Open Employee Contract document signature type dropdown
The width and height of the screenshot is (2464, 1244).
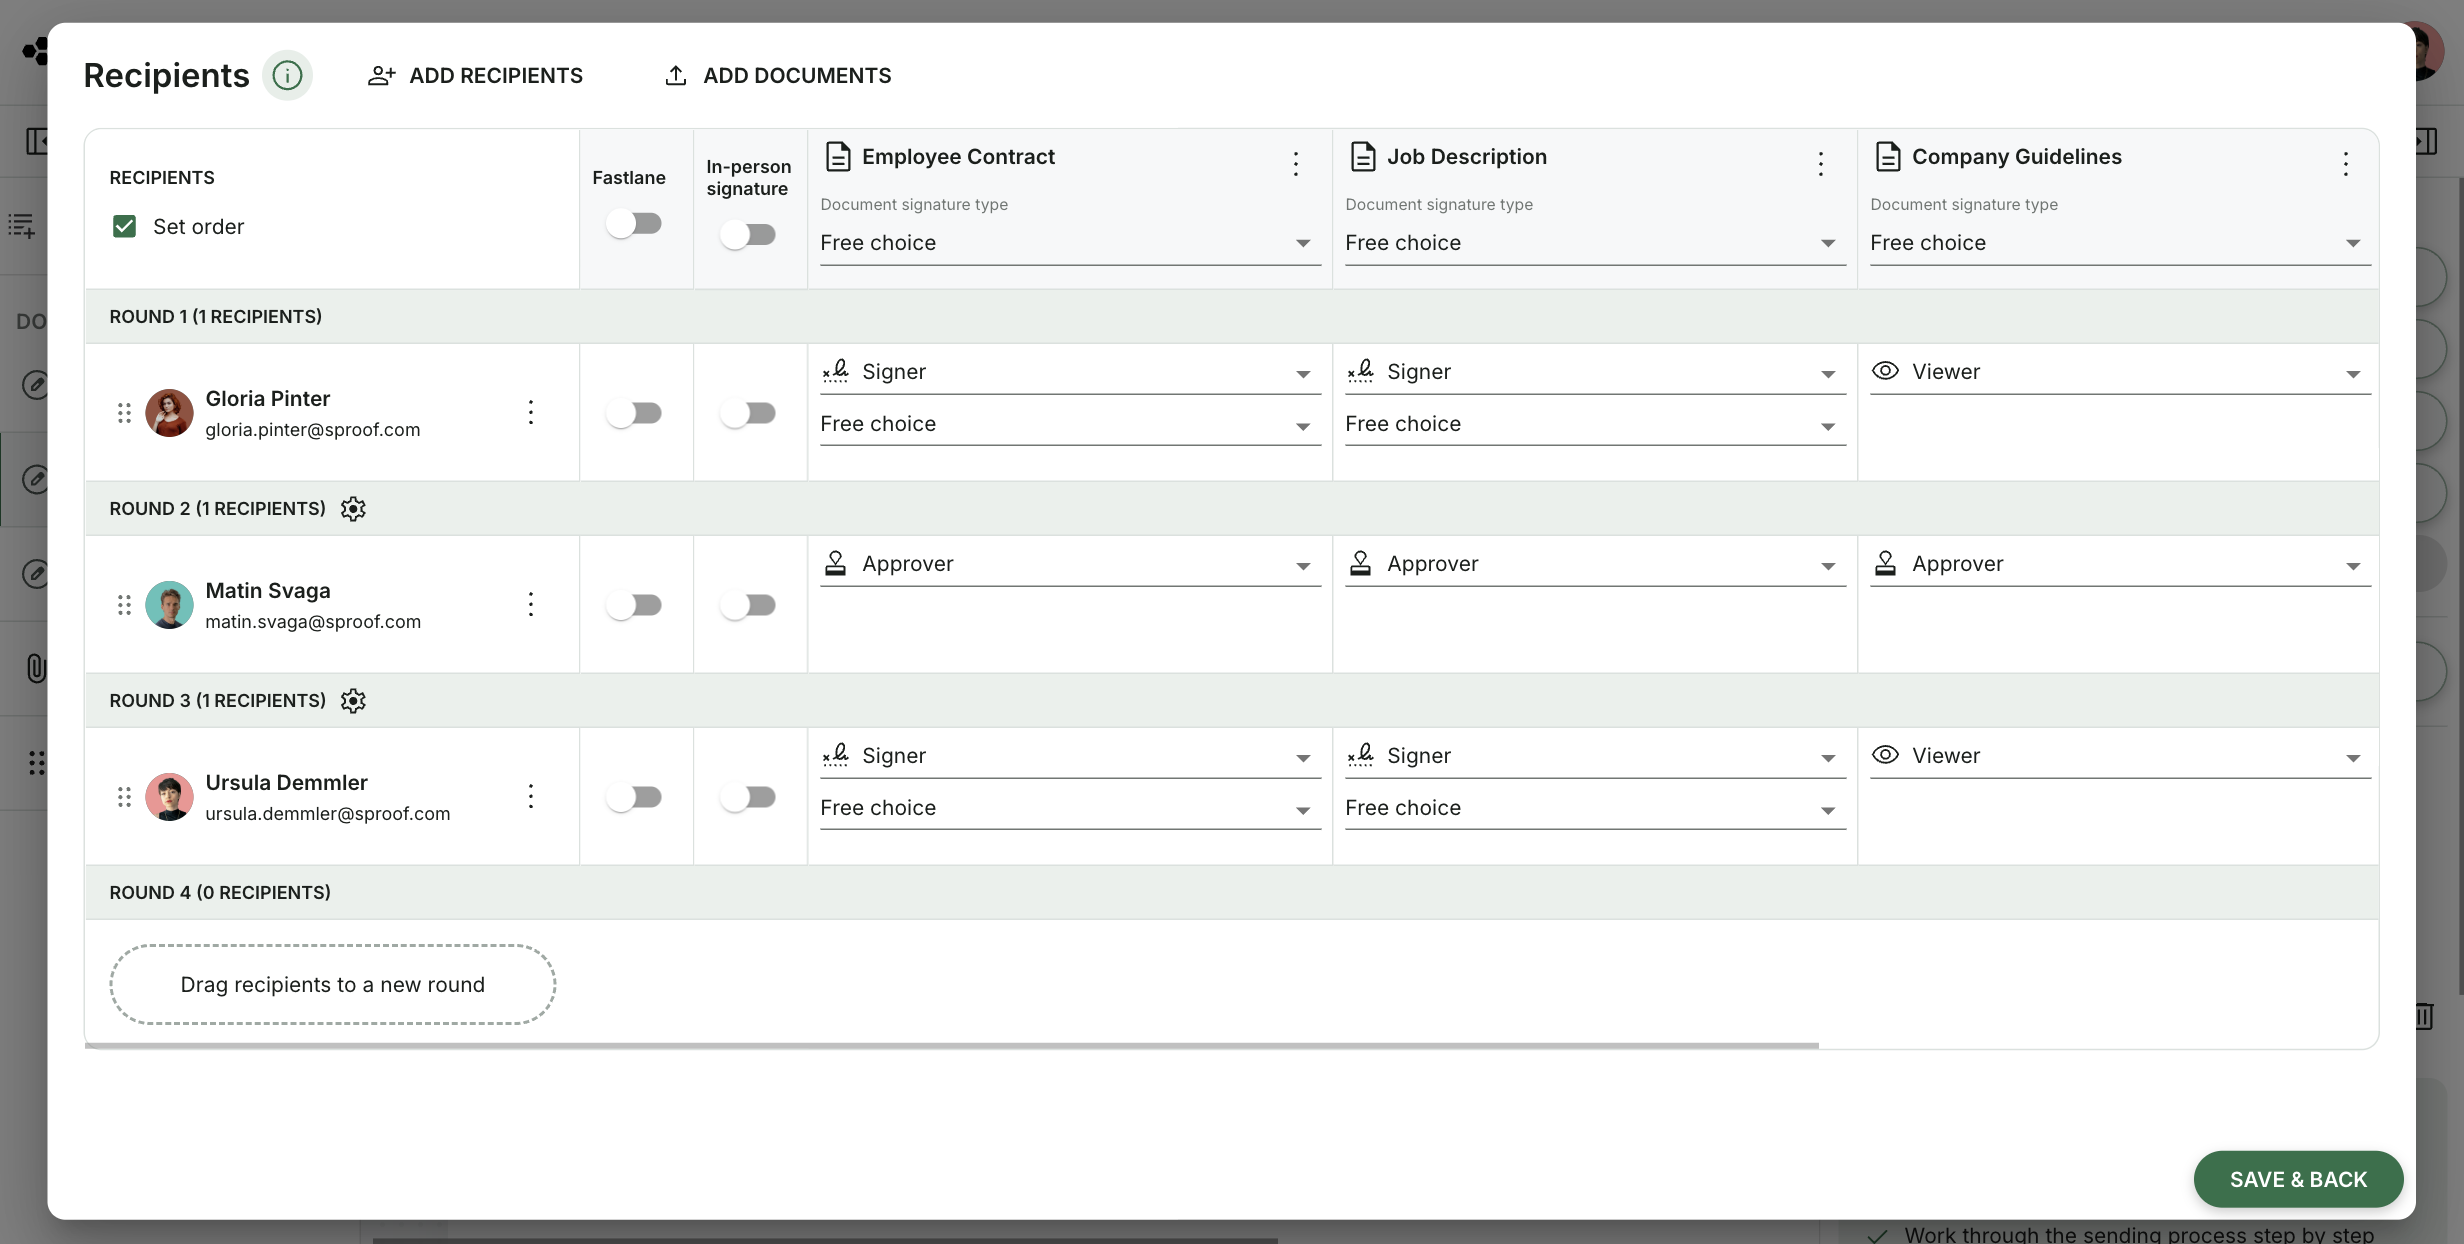[x=1070, y=243]
